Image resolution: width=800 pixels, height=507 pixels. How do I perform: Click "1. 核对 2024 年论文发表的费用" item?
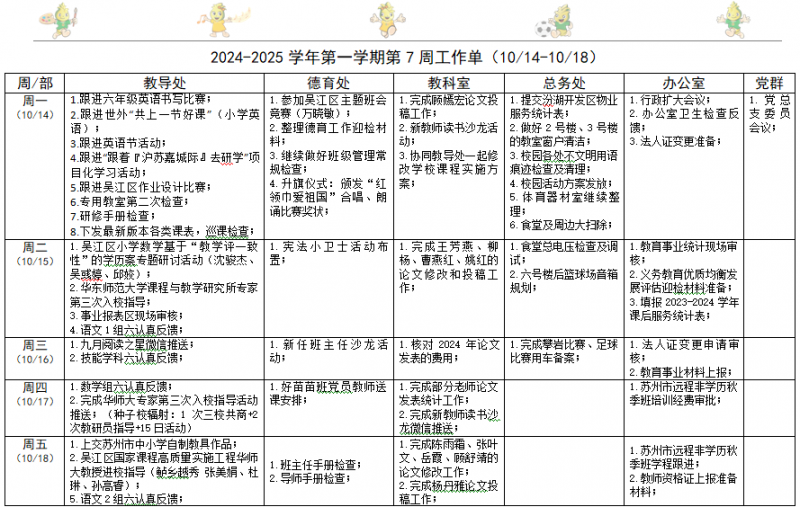pyautogui.click(x=448, y=351)
